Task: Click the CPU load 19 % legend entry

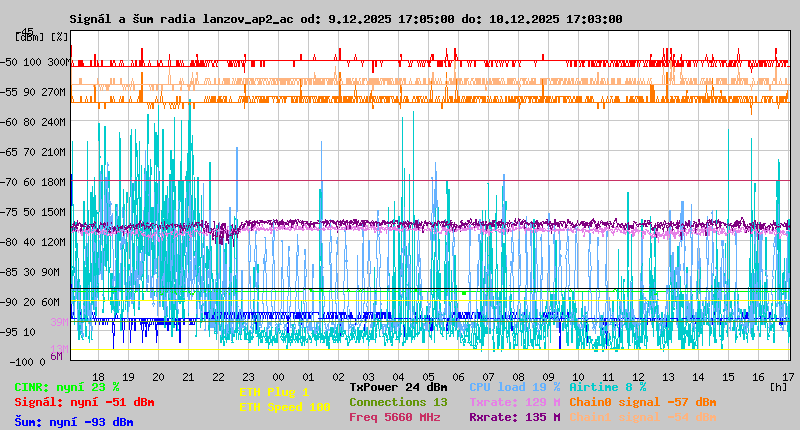Action: coord(515,387)
